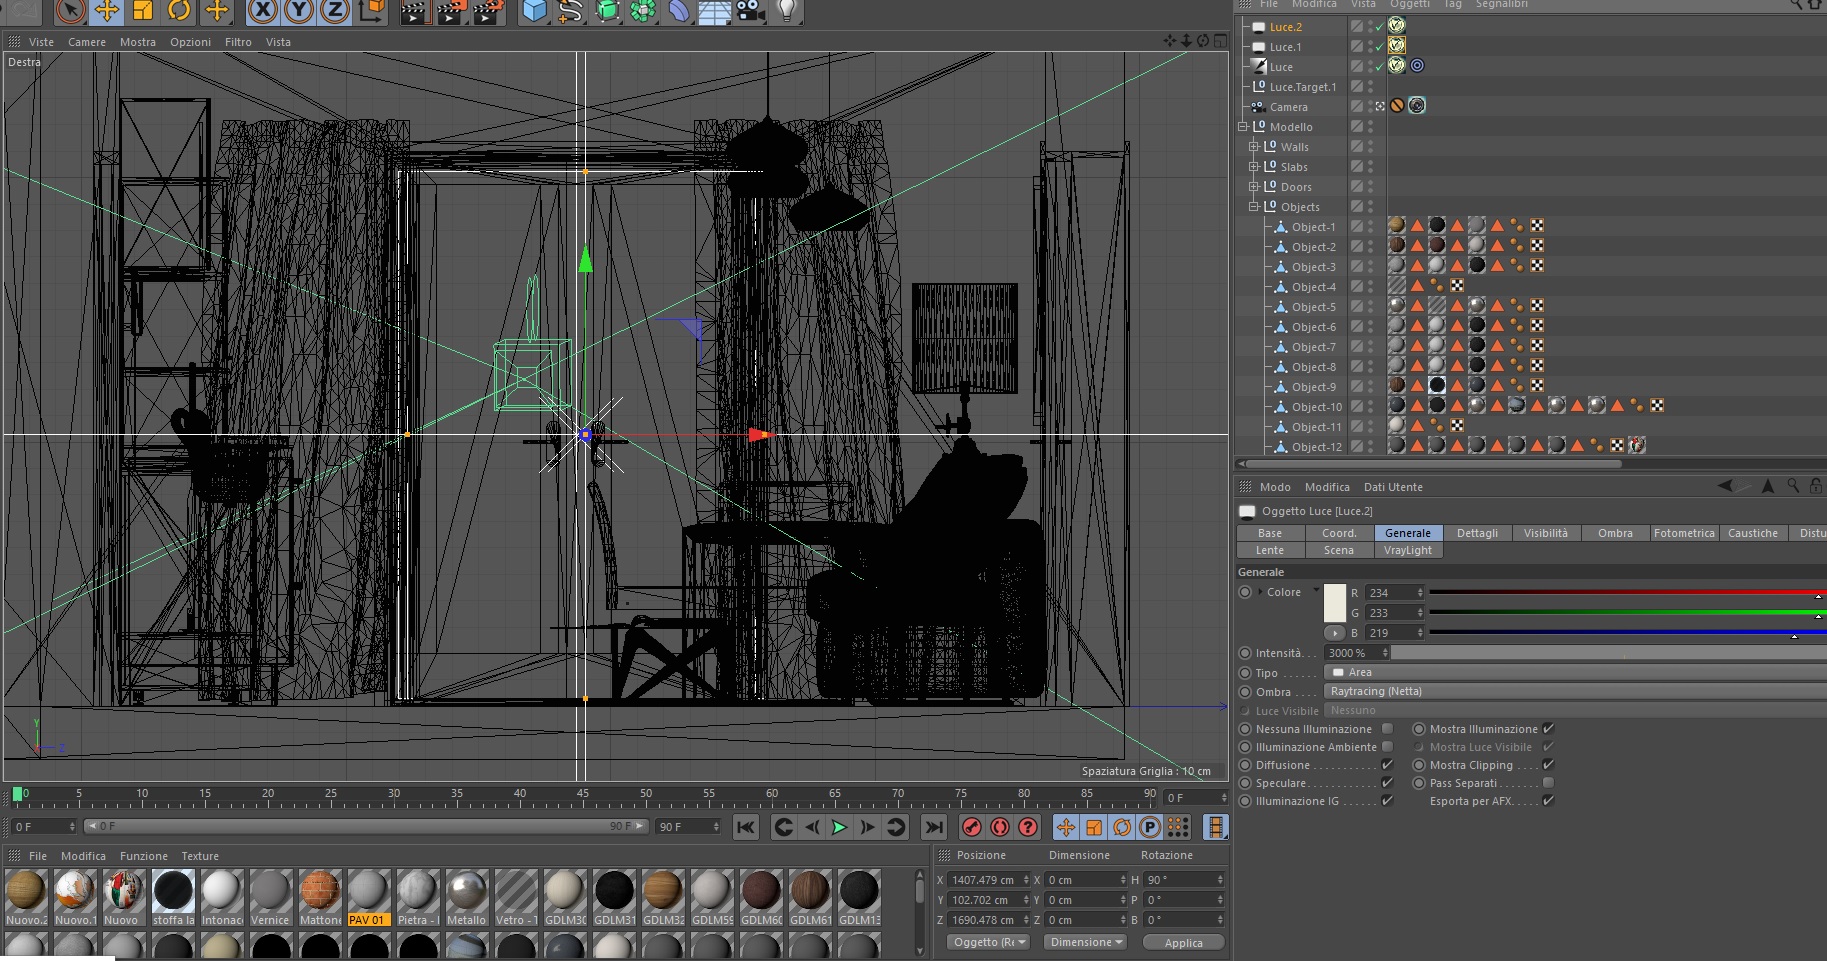1827x961 pixels.
Task: Uncheck the Esporta per AFX checkbox
Action: (1548, 801)
